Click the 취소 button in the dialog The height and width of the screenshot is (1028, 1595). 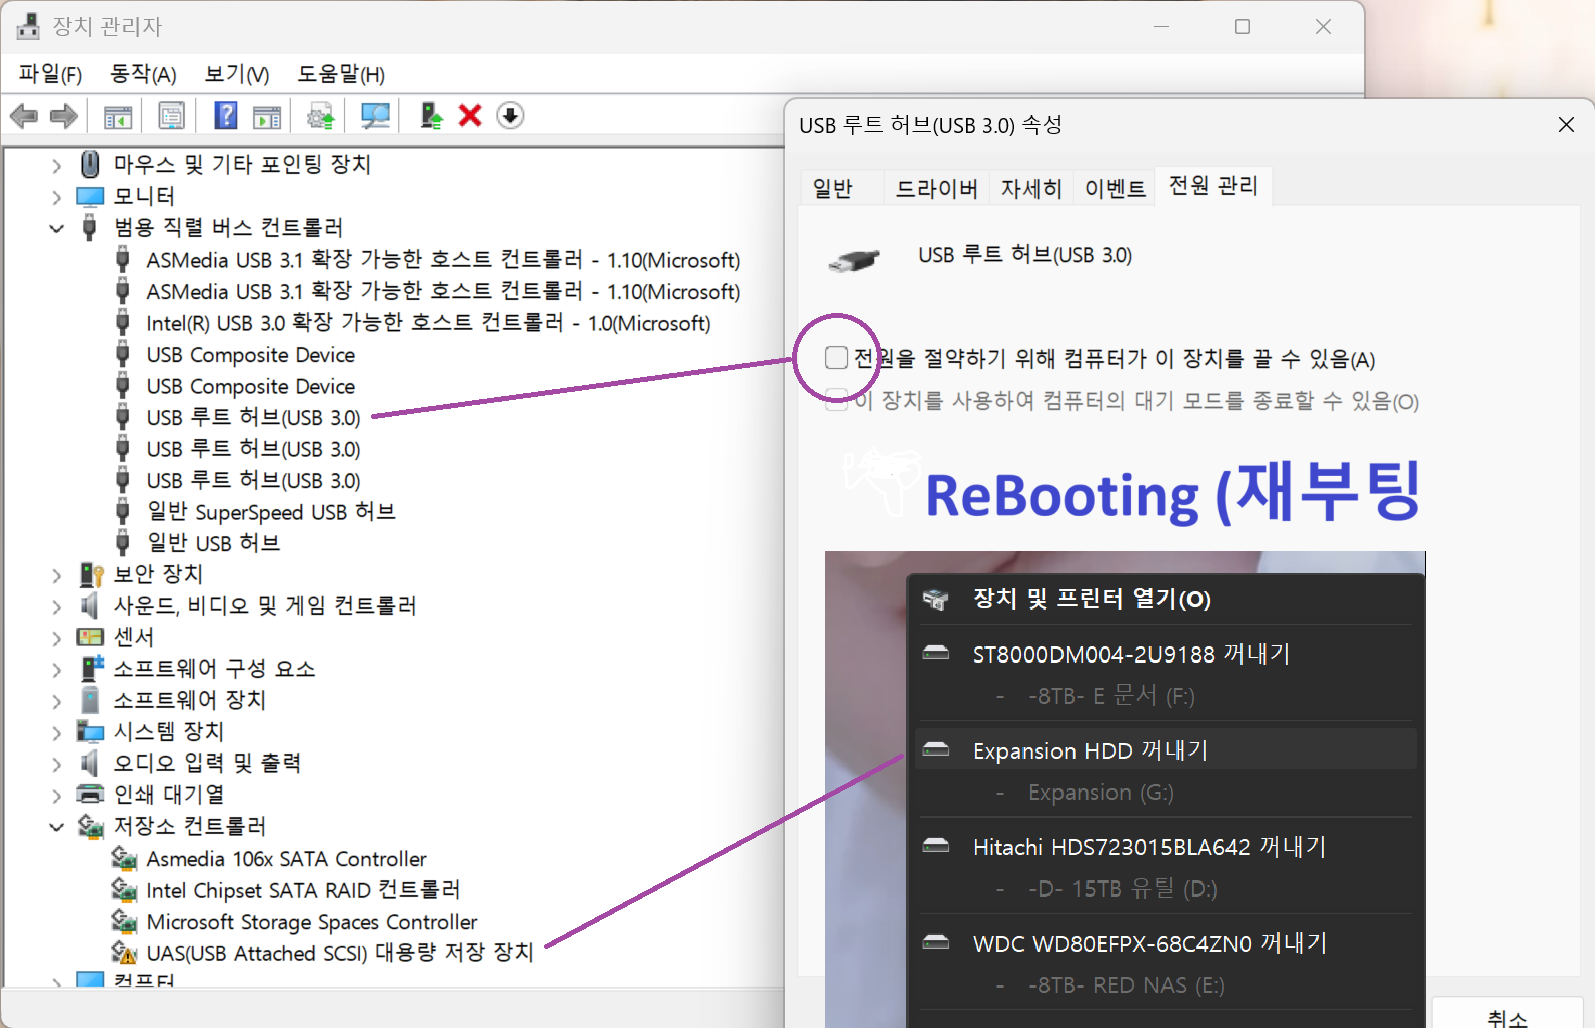click(x=1506, y=1017)
